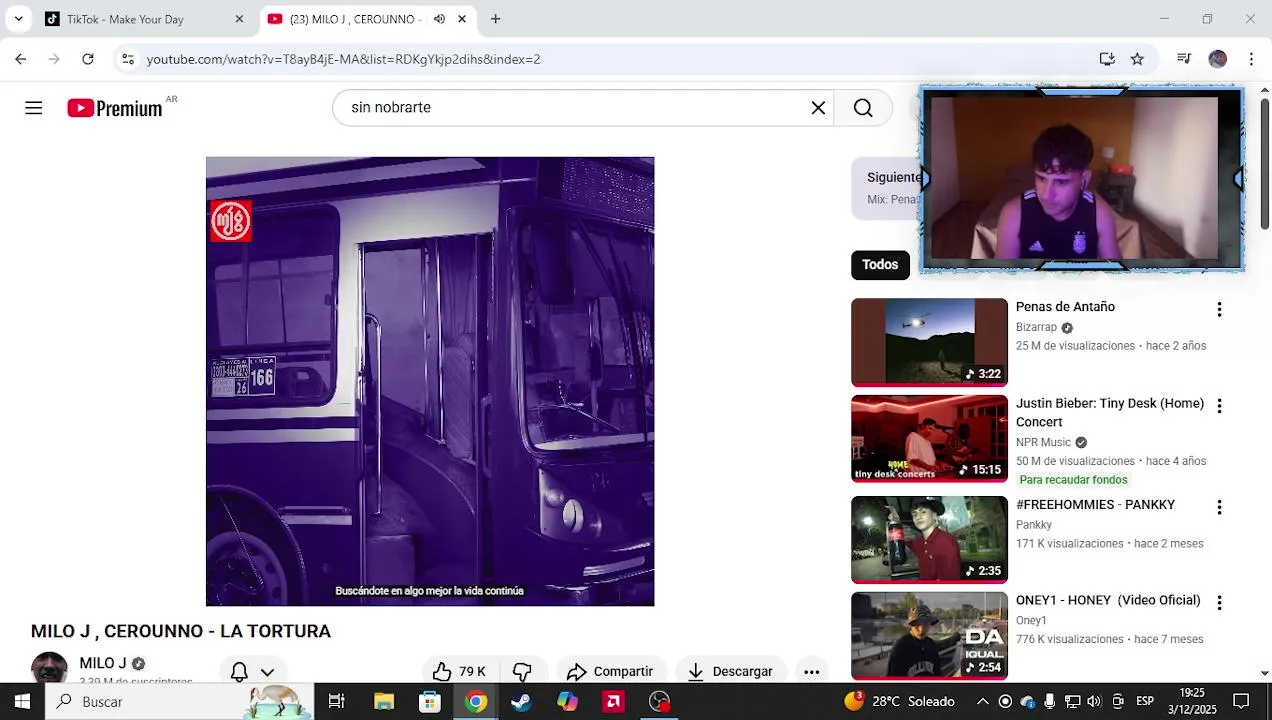Open MILO J channel avatar

coord(49,667)
